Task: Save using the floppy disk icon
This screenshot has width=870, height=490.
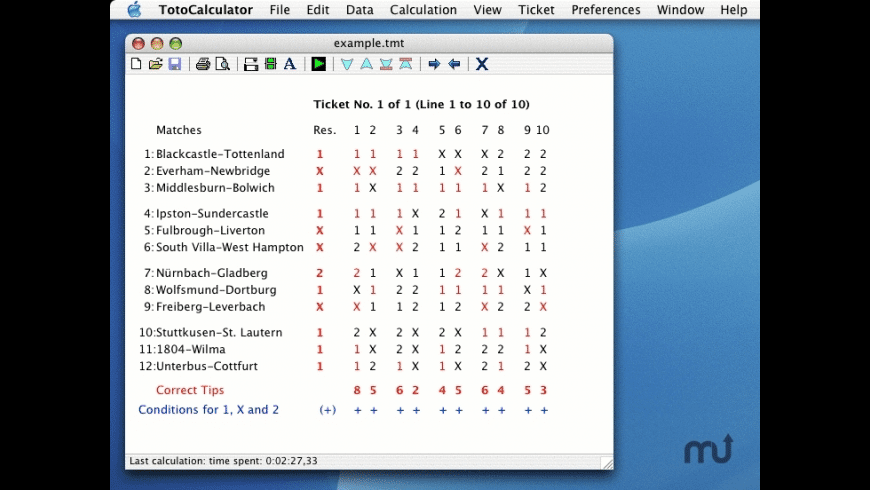Action: [x=175, y=64]
